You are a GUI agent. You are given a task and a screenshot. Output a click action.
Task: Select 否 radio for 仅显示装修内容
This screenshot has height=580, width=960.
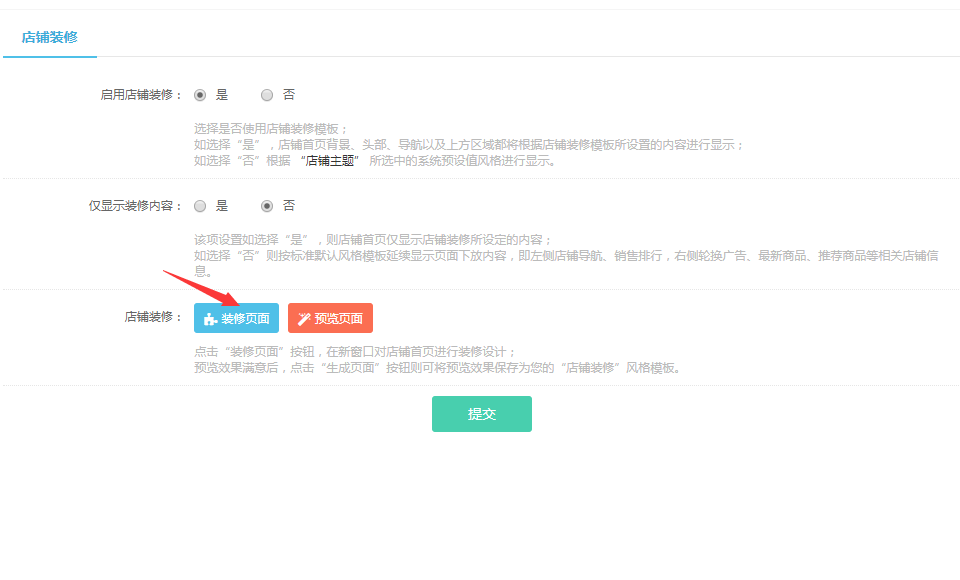tap(267, 206)
